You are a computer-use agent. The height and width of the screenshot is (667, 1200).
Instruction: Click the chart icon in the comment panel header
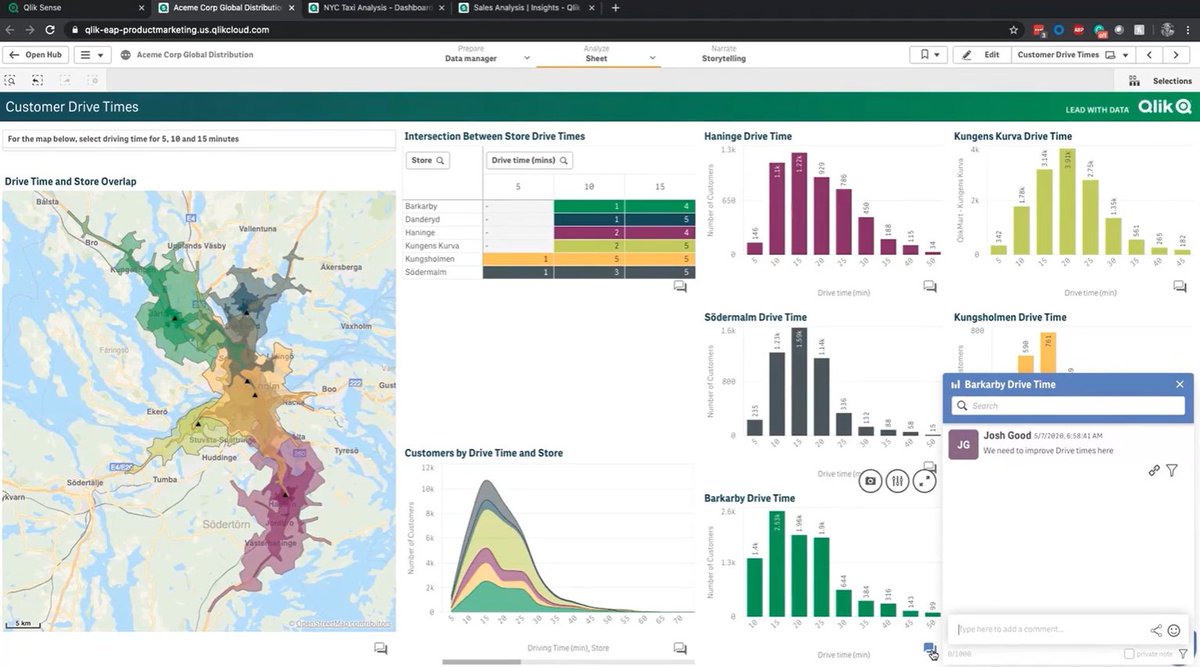point(955,384)
